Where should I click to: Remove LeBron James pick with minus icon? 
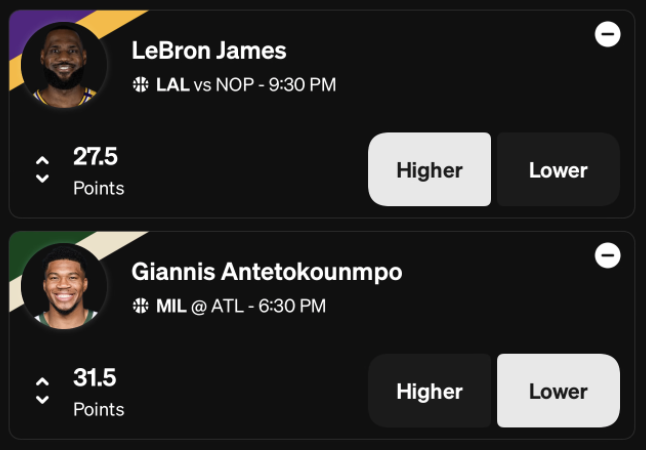607,34
